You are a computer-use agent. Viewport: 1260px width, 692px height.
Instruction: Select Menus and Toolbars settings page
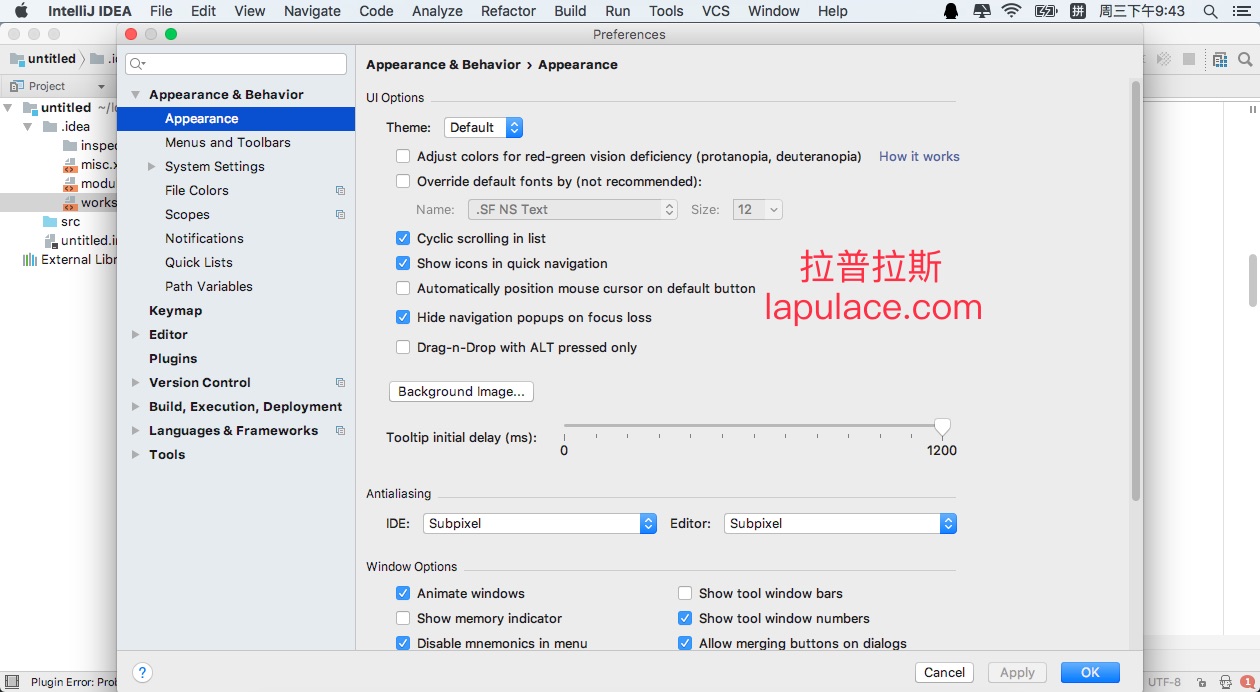pyautogui.click(x=228, y=142)
